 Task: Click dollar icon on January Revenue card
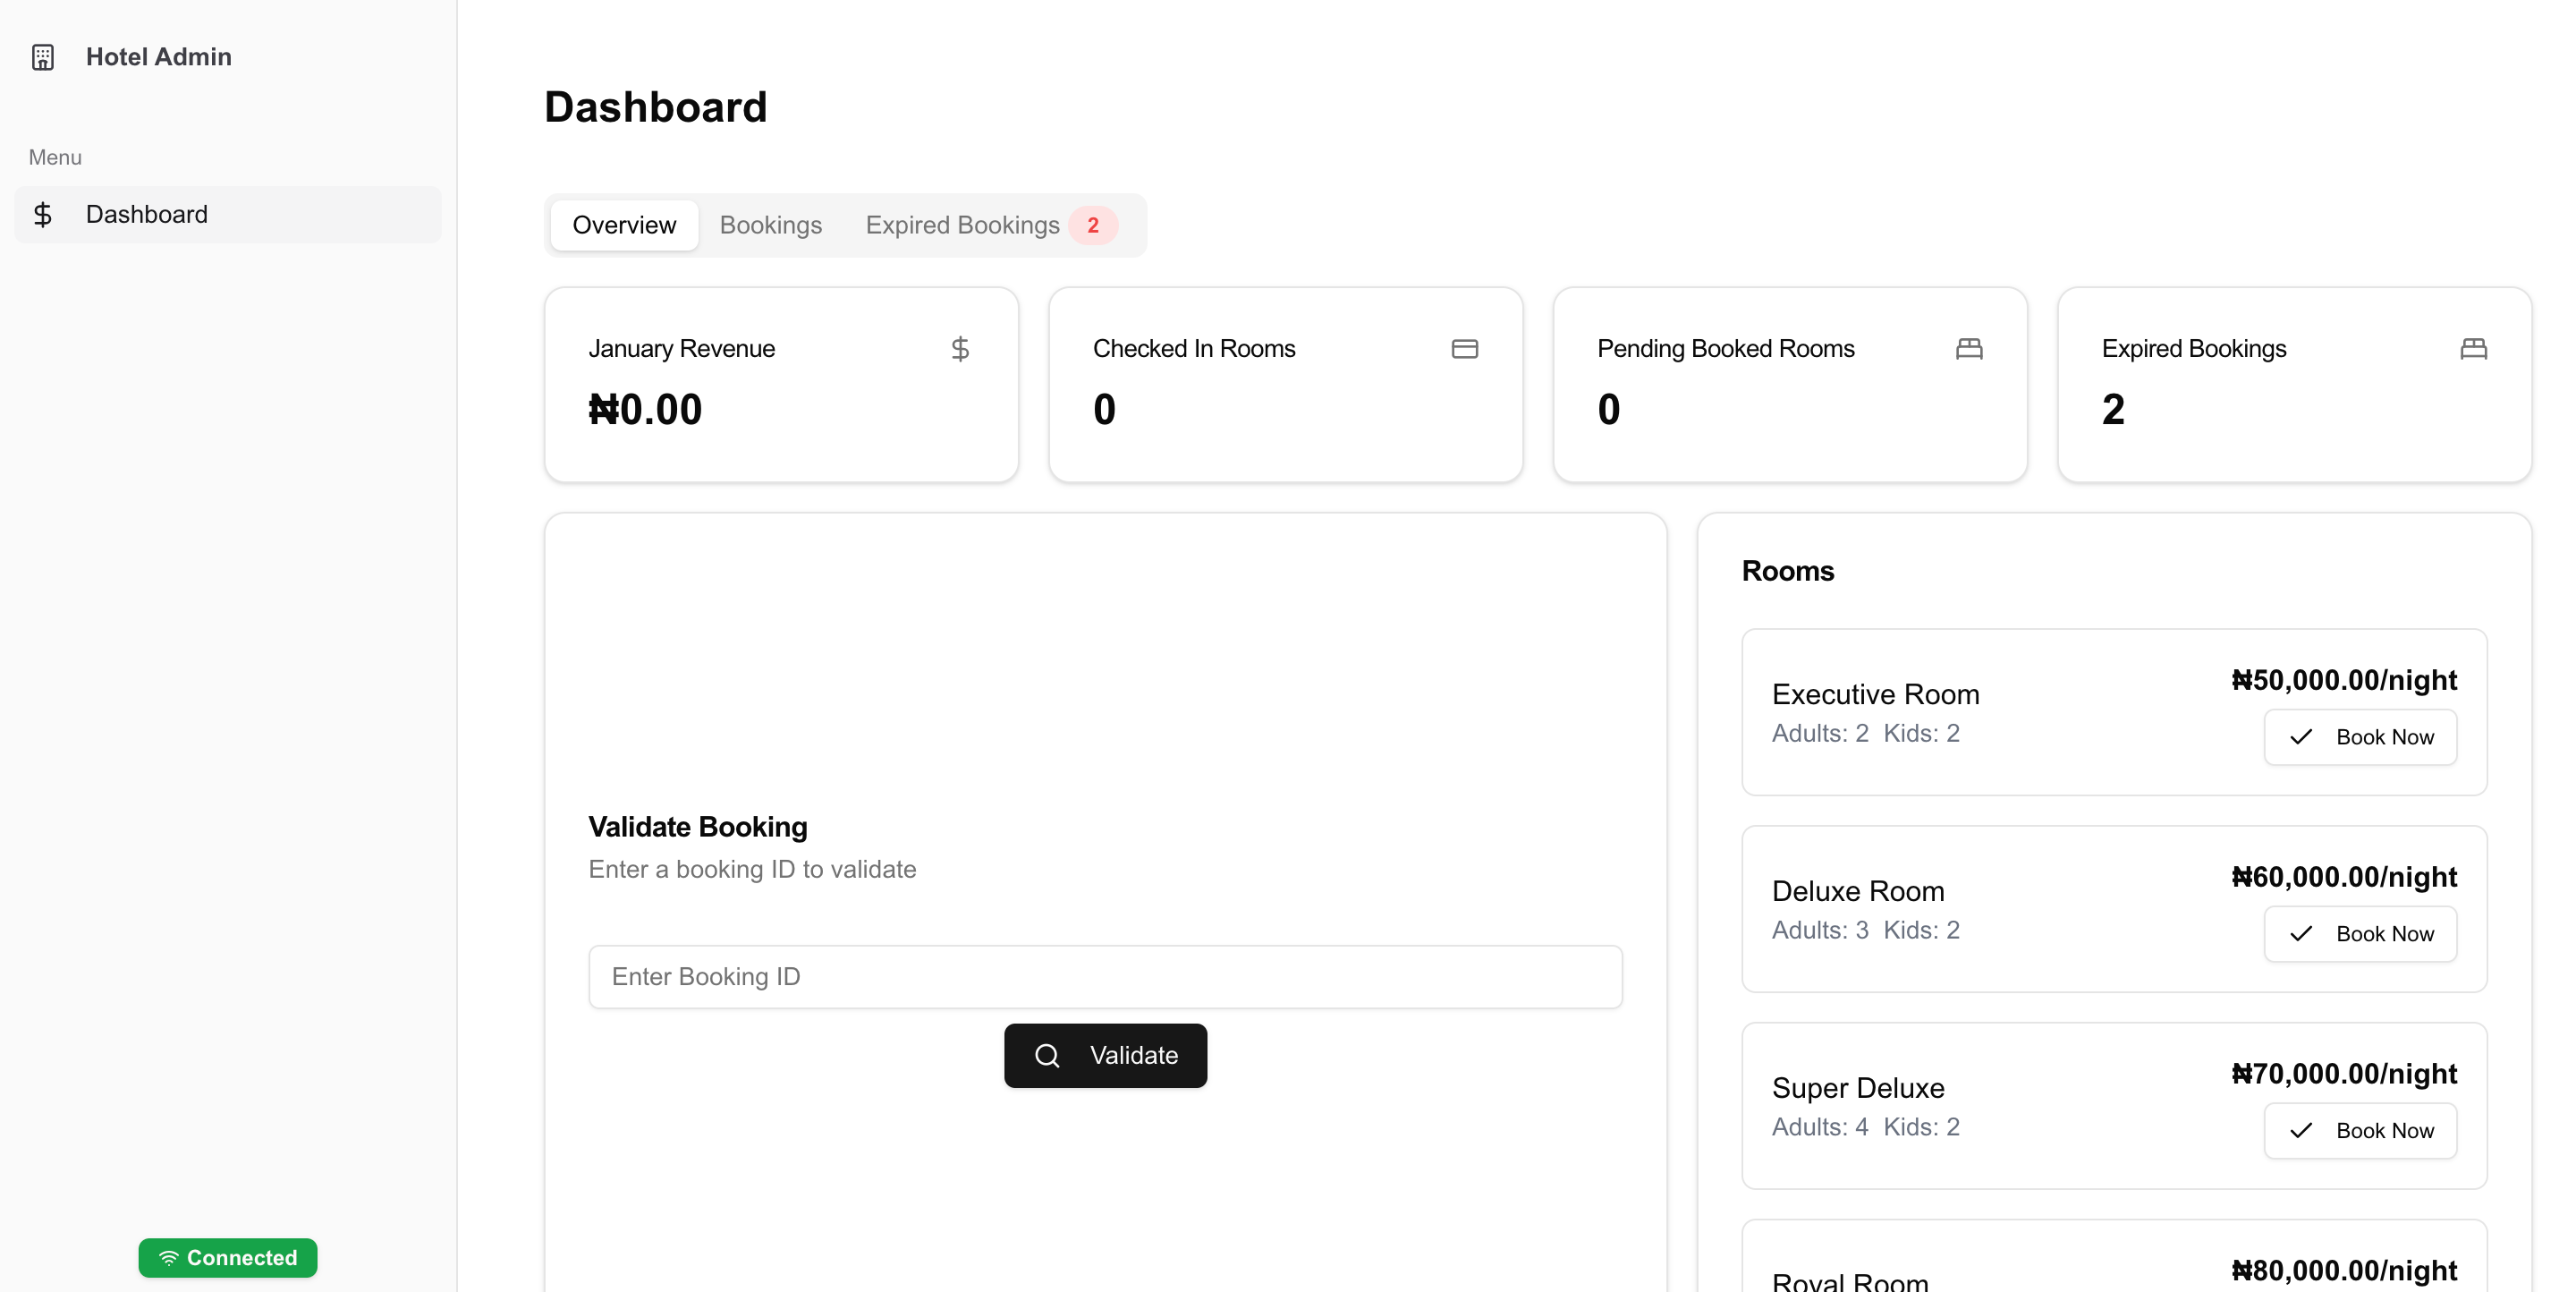click(960, 349)
